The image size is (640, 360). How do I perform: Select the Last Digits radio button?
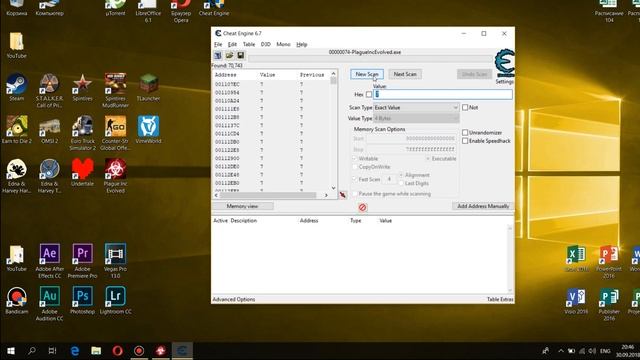[401, 183]
